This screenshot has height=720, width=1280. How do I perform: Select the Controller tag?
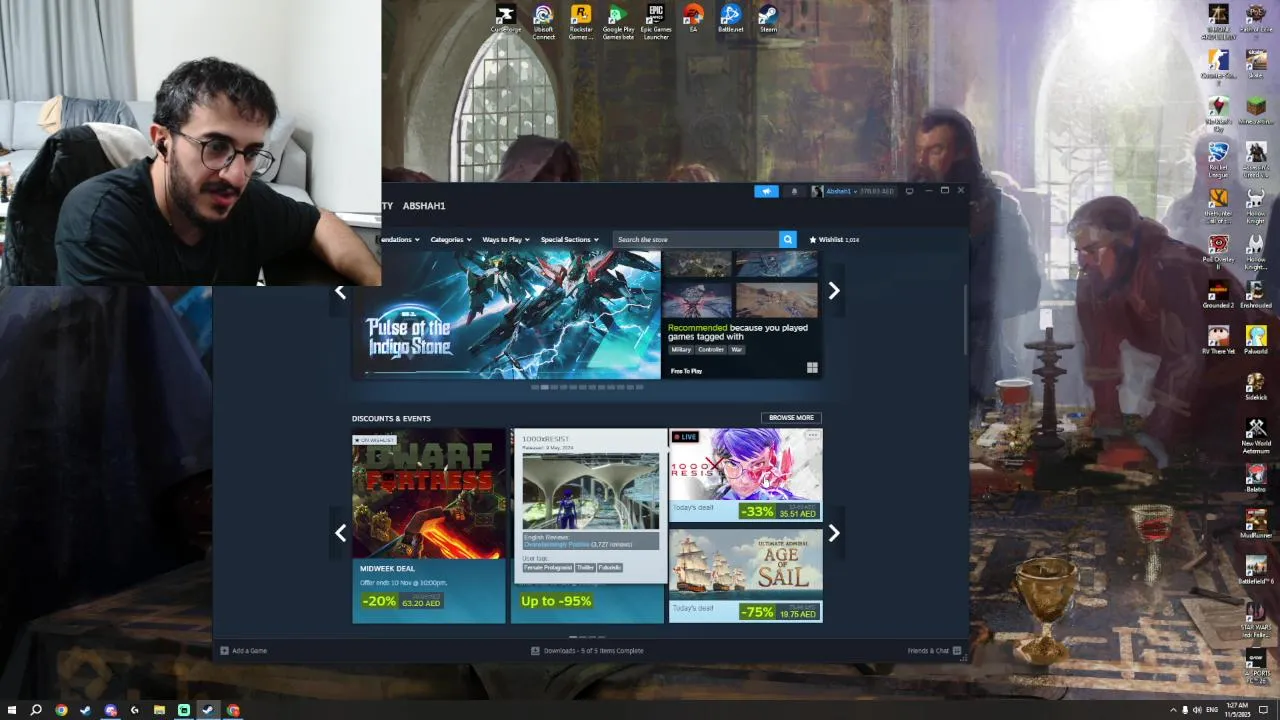pyautogui.click(x=710, y=350)
